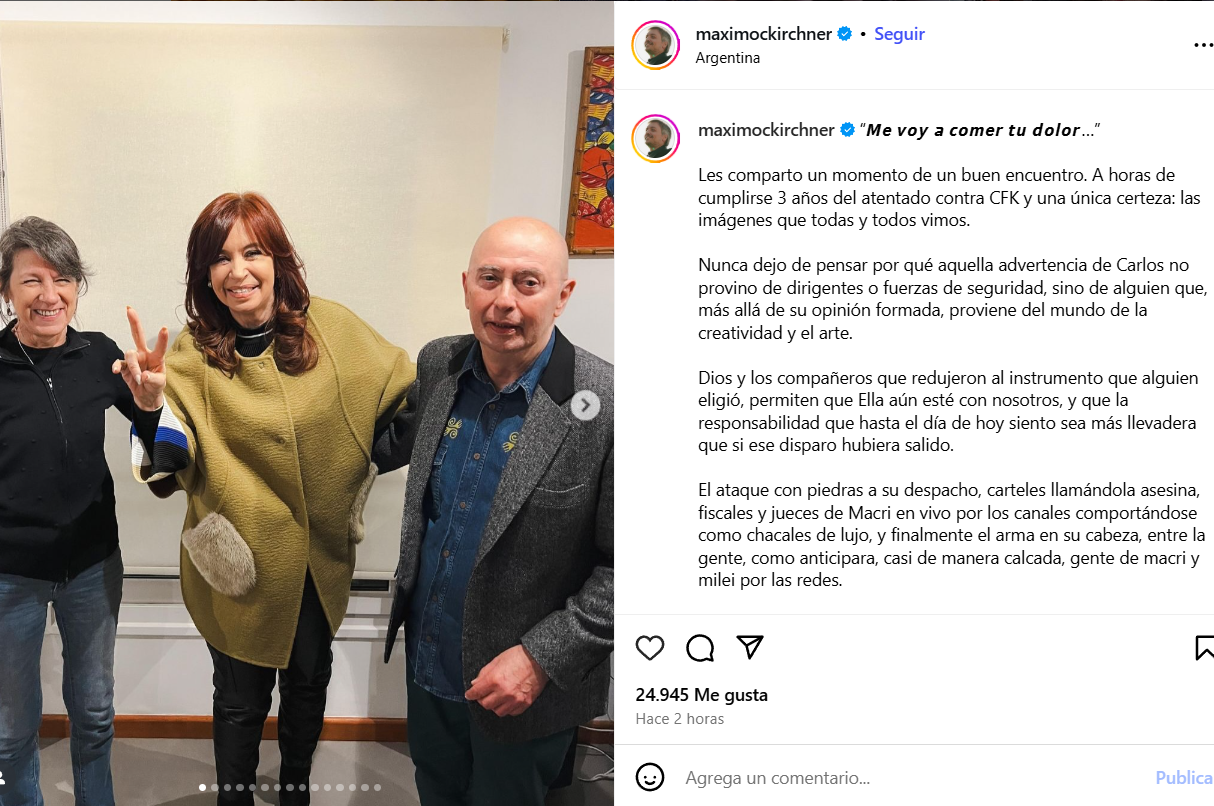Open the Hace 2 horas timestamp
The height and width of the screenshot is (806, 1214).
(x=680, y=719)
